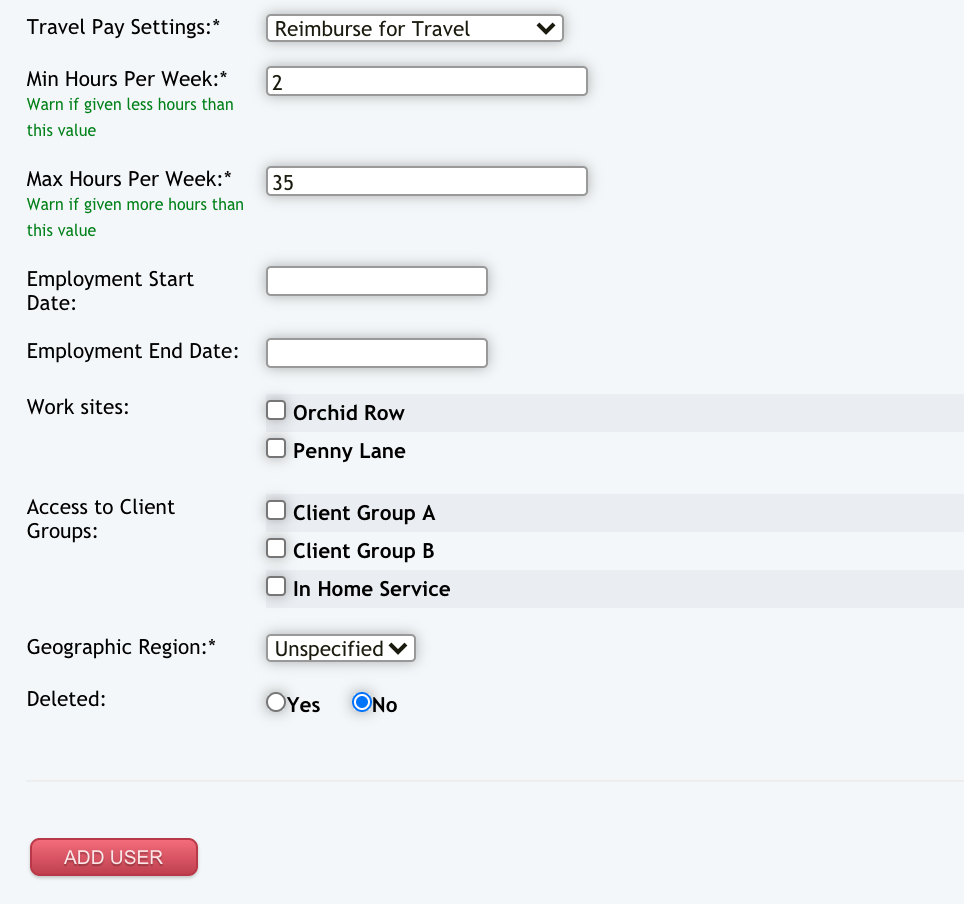Check the Orchid Row work site checkbox
Screen dimensions: 964x904
276,411
